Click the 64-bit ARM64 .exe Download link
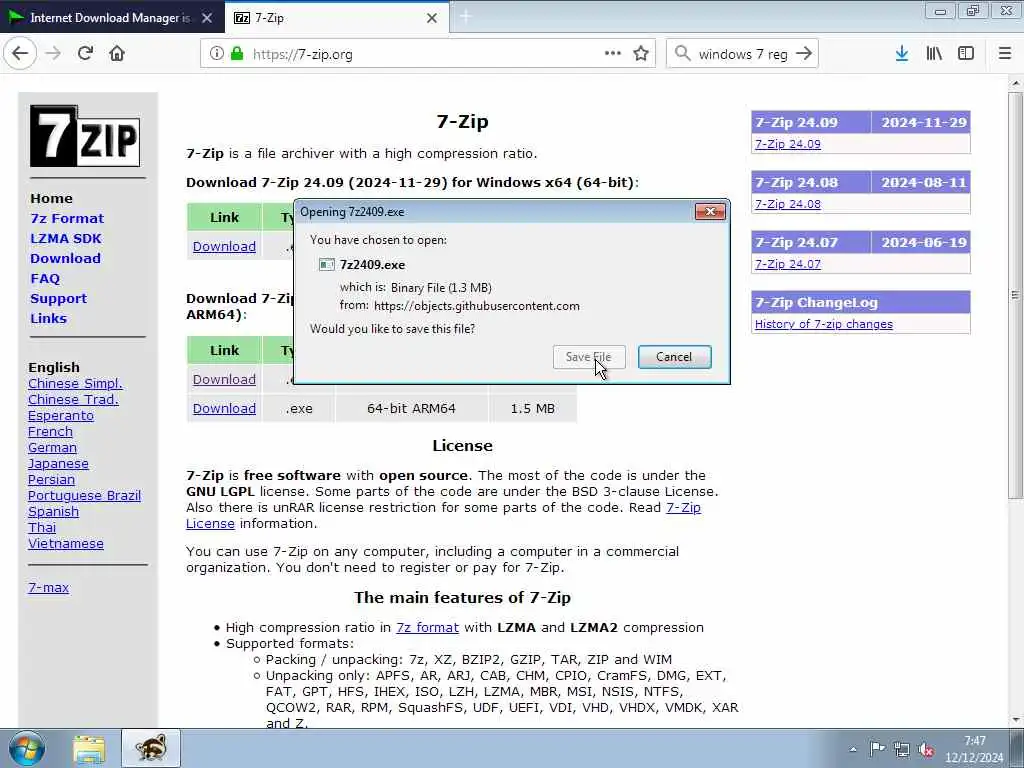Image resolution: width=1024 pixels, height=768 pixels. point(224,408)
